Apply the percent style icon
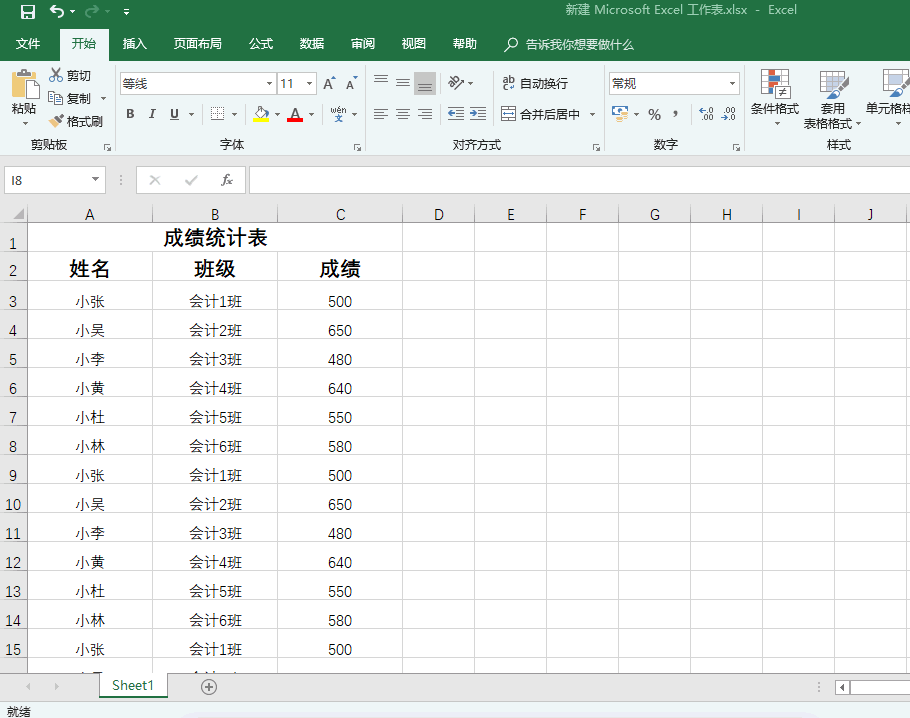Screen dimensions: 910x718 coord(654,114)
